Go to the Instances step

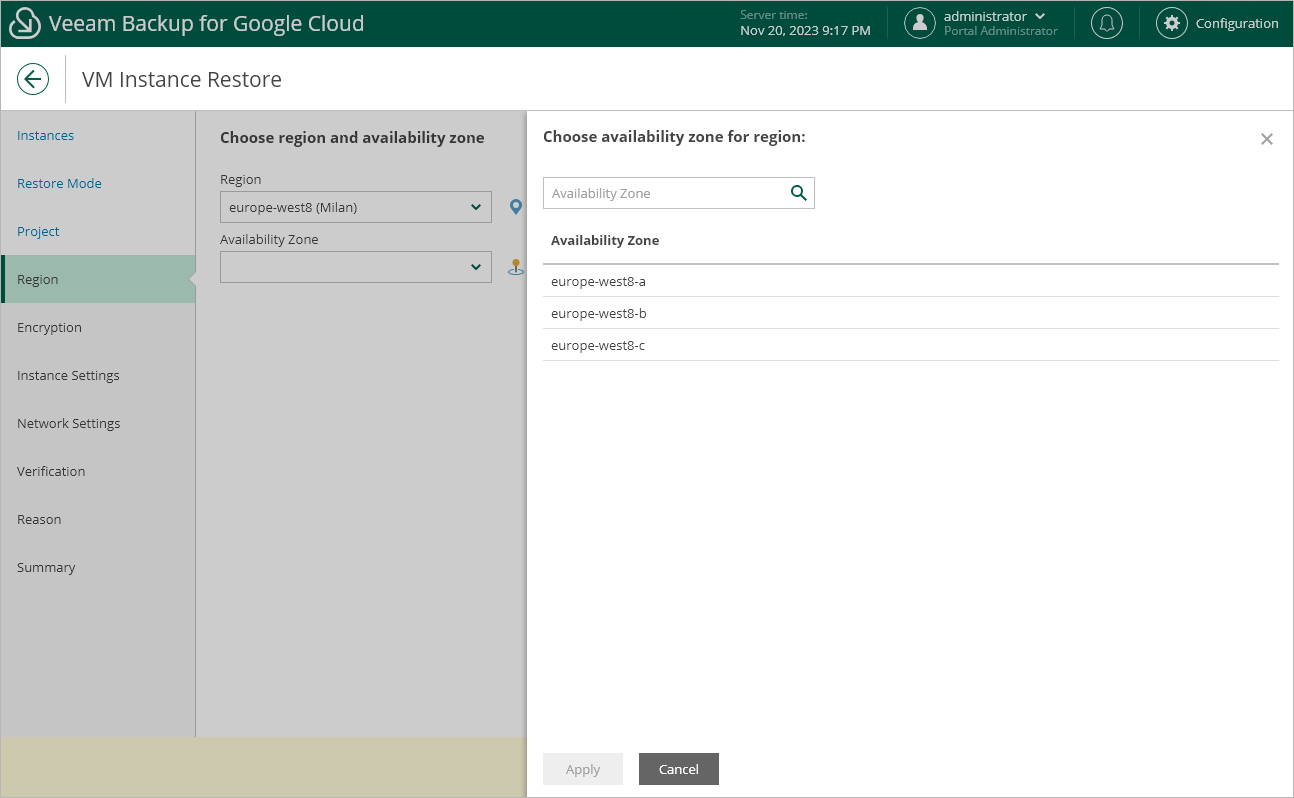[45, 135]
